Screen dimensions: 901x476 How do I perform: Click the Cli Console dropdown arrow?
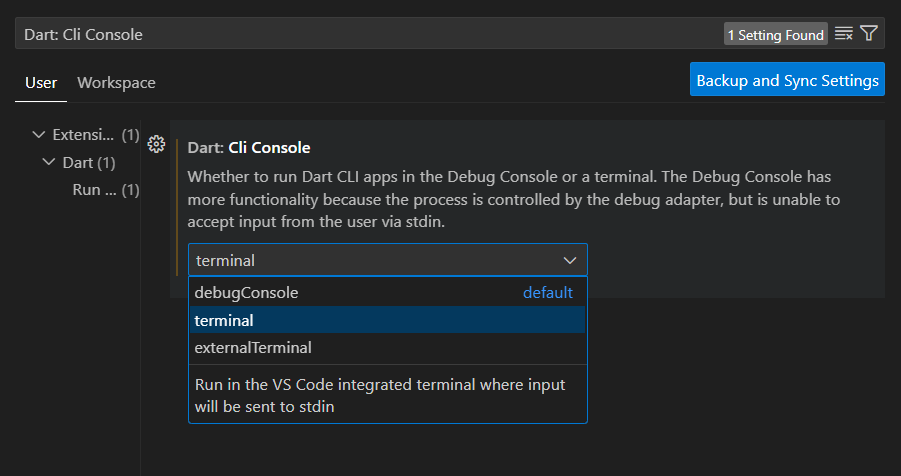[569, 260]
